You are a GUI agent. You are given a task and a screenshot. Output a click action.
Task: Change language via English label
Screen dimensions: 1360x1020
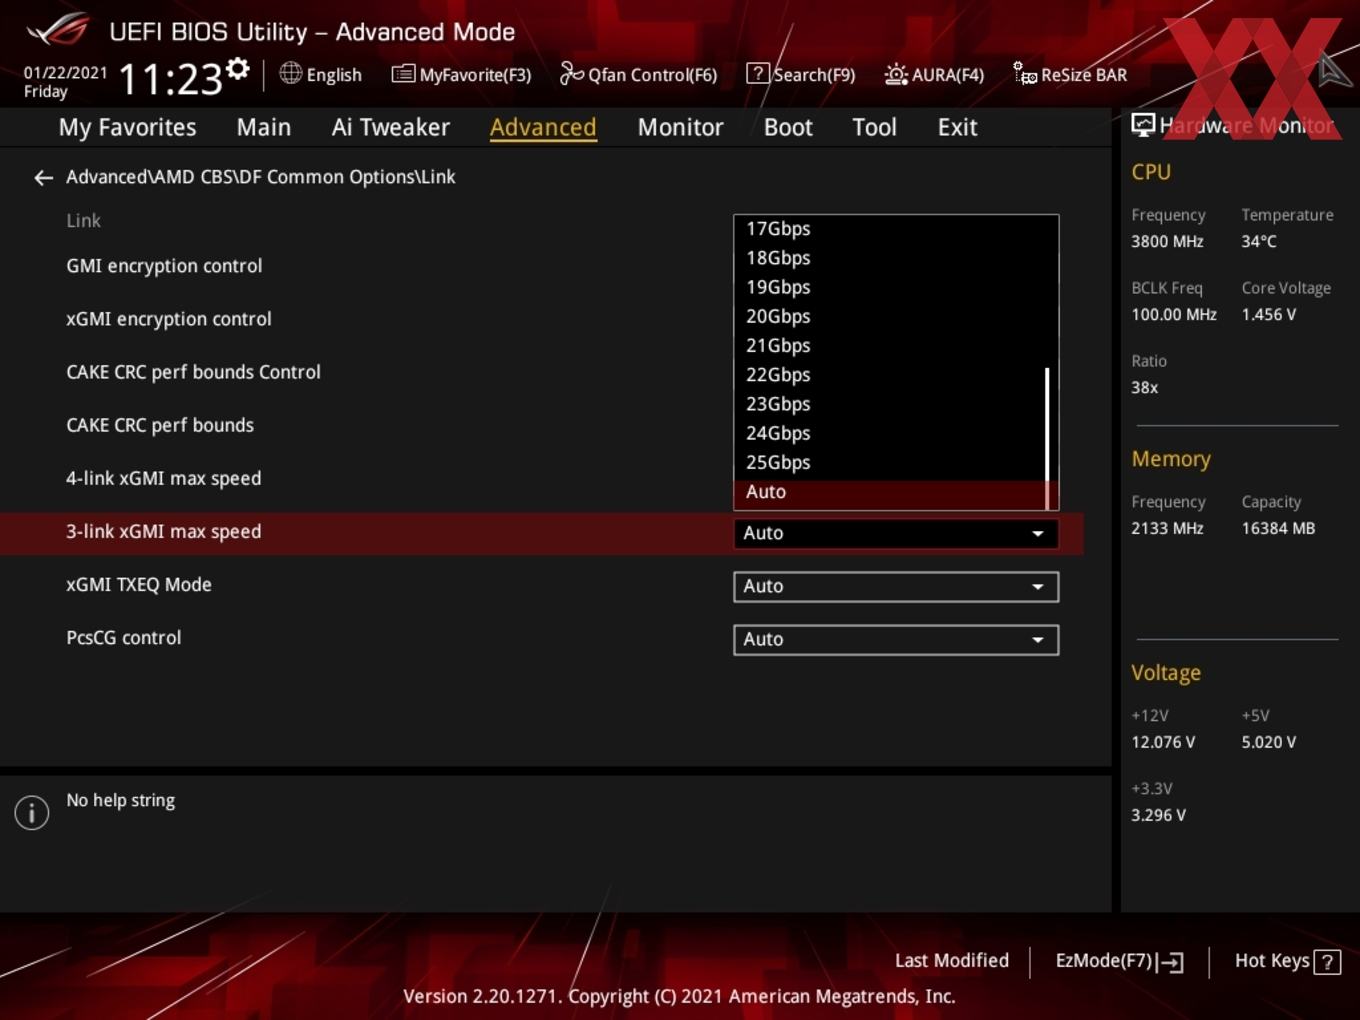(x=334, y=75)
